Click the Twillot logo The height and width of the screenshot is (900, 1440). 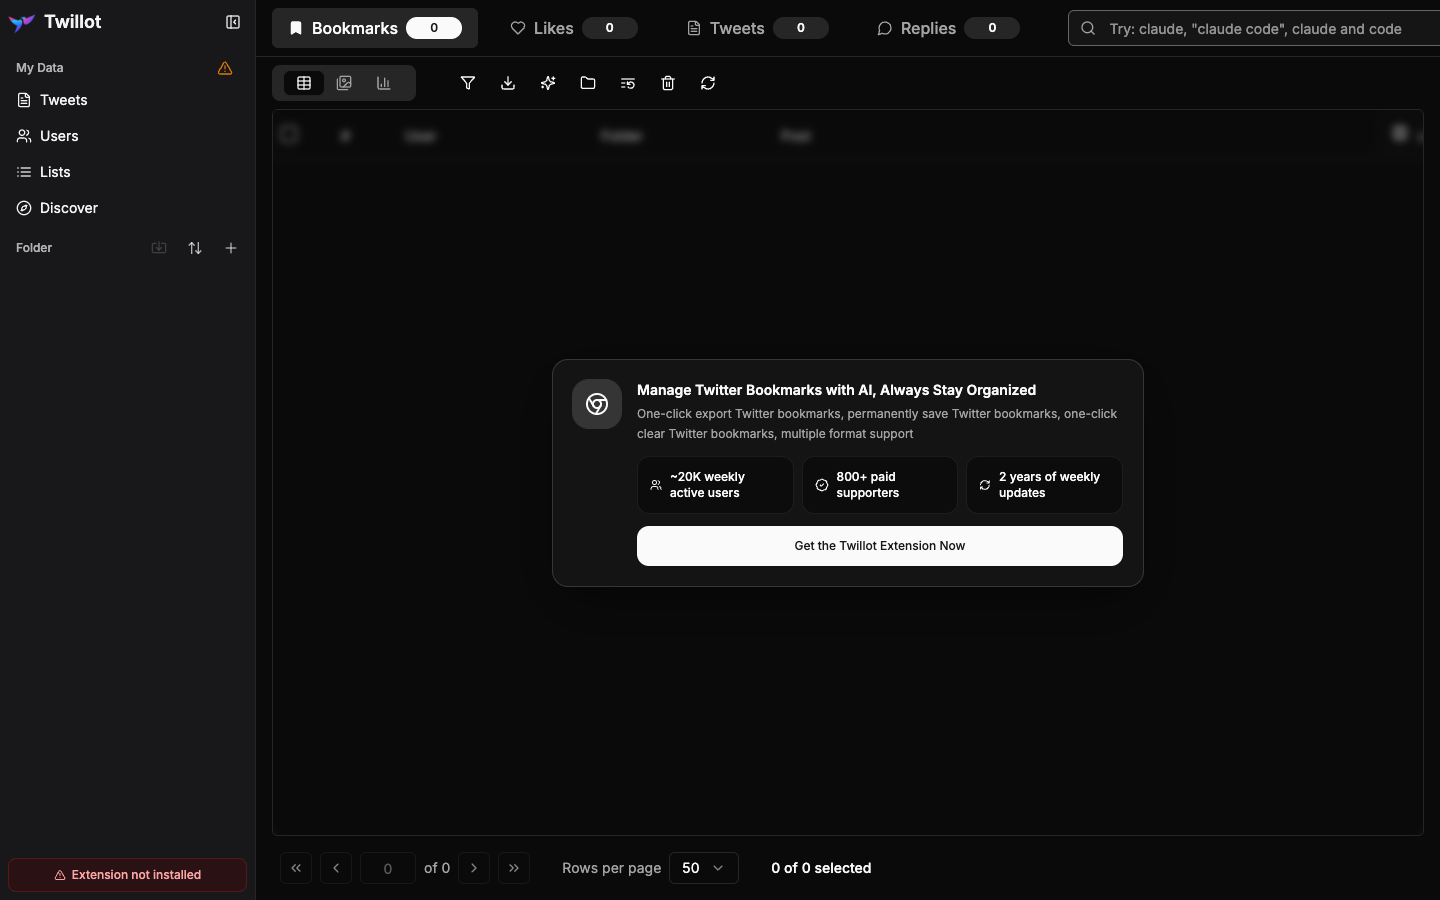pos(55,22)
